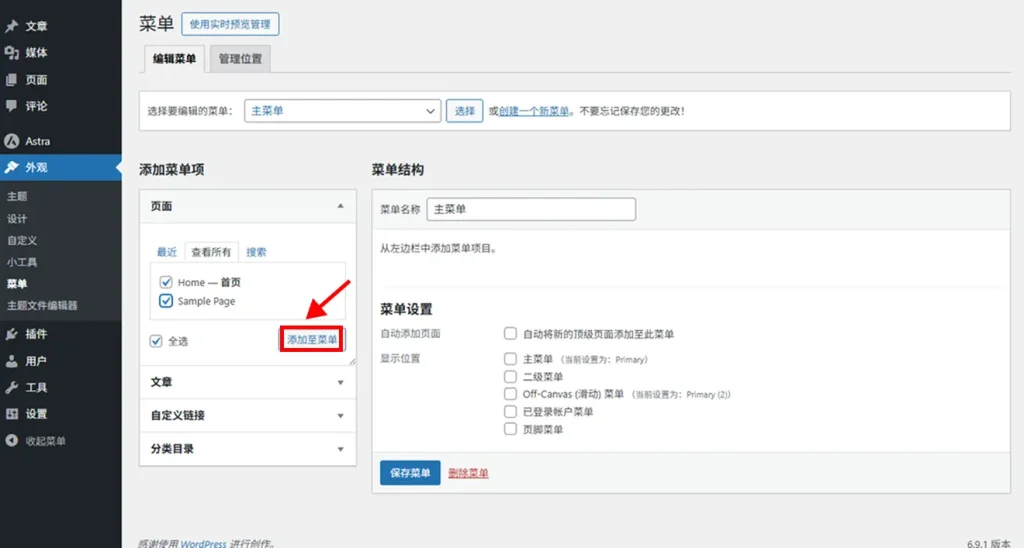Toggle the 全选 select-all checkbox

point(156,341)
